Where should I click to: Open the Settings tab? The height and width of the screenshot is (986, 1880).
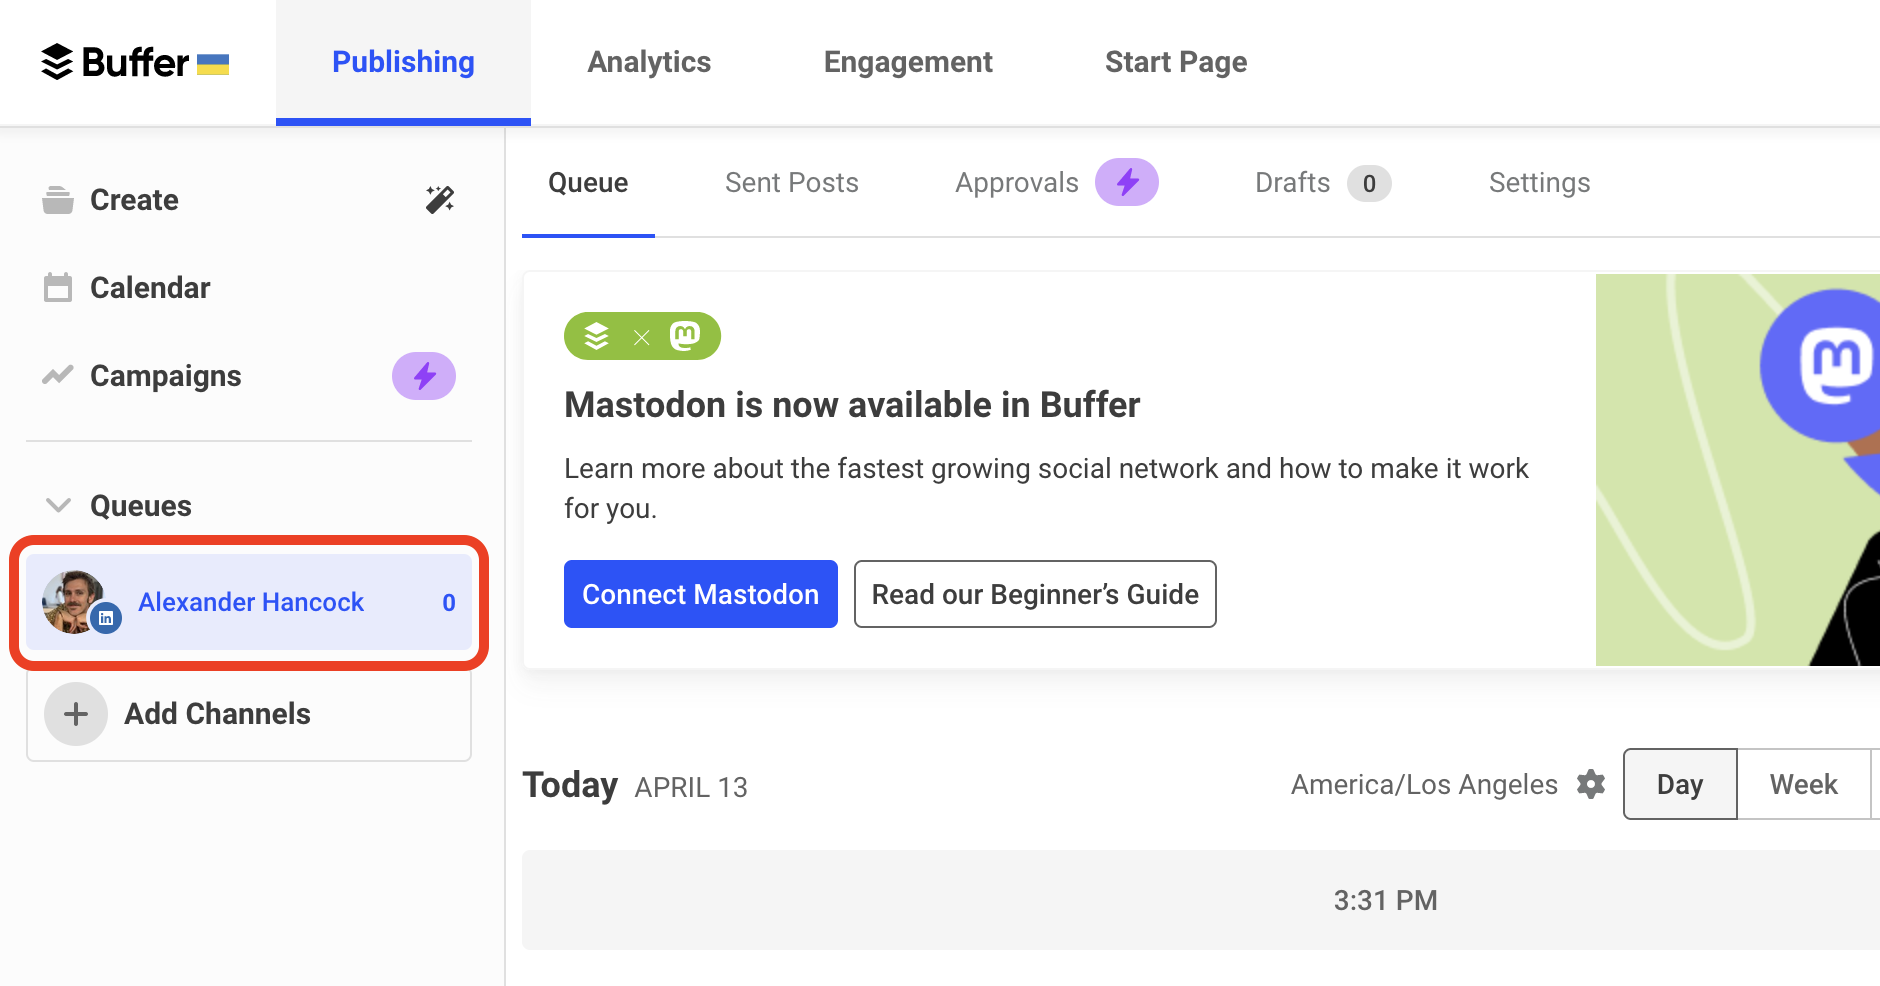click(1540, 183)
